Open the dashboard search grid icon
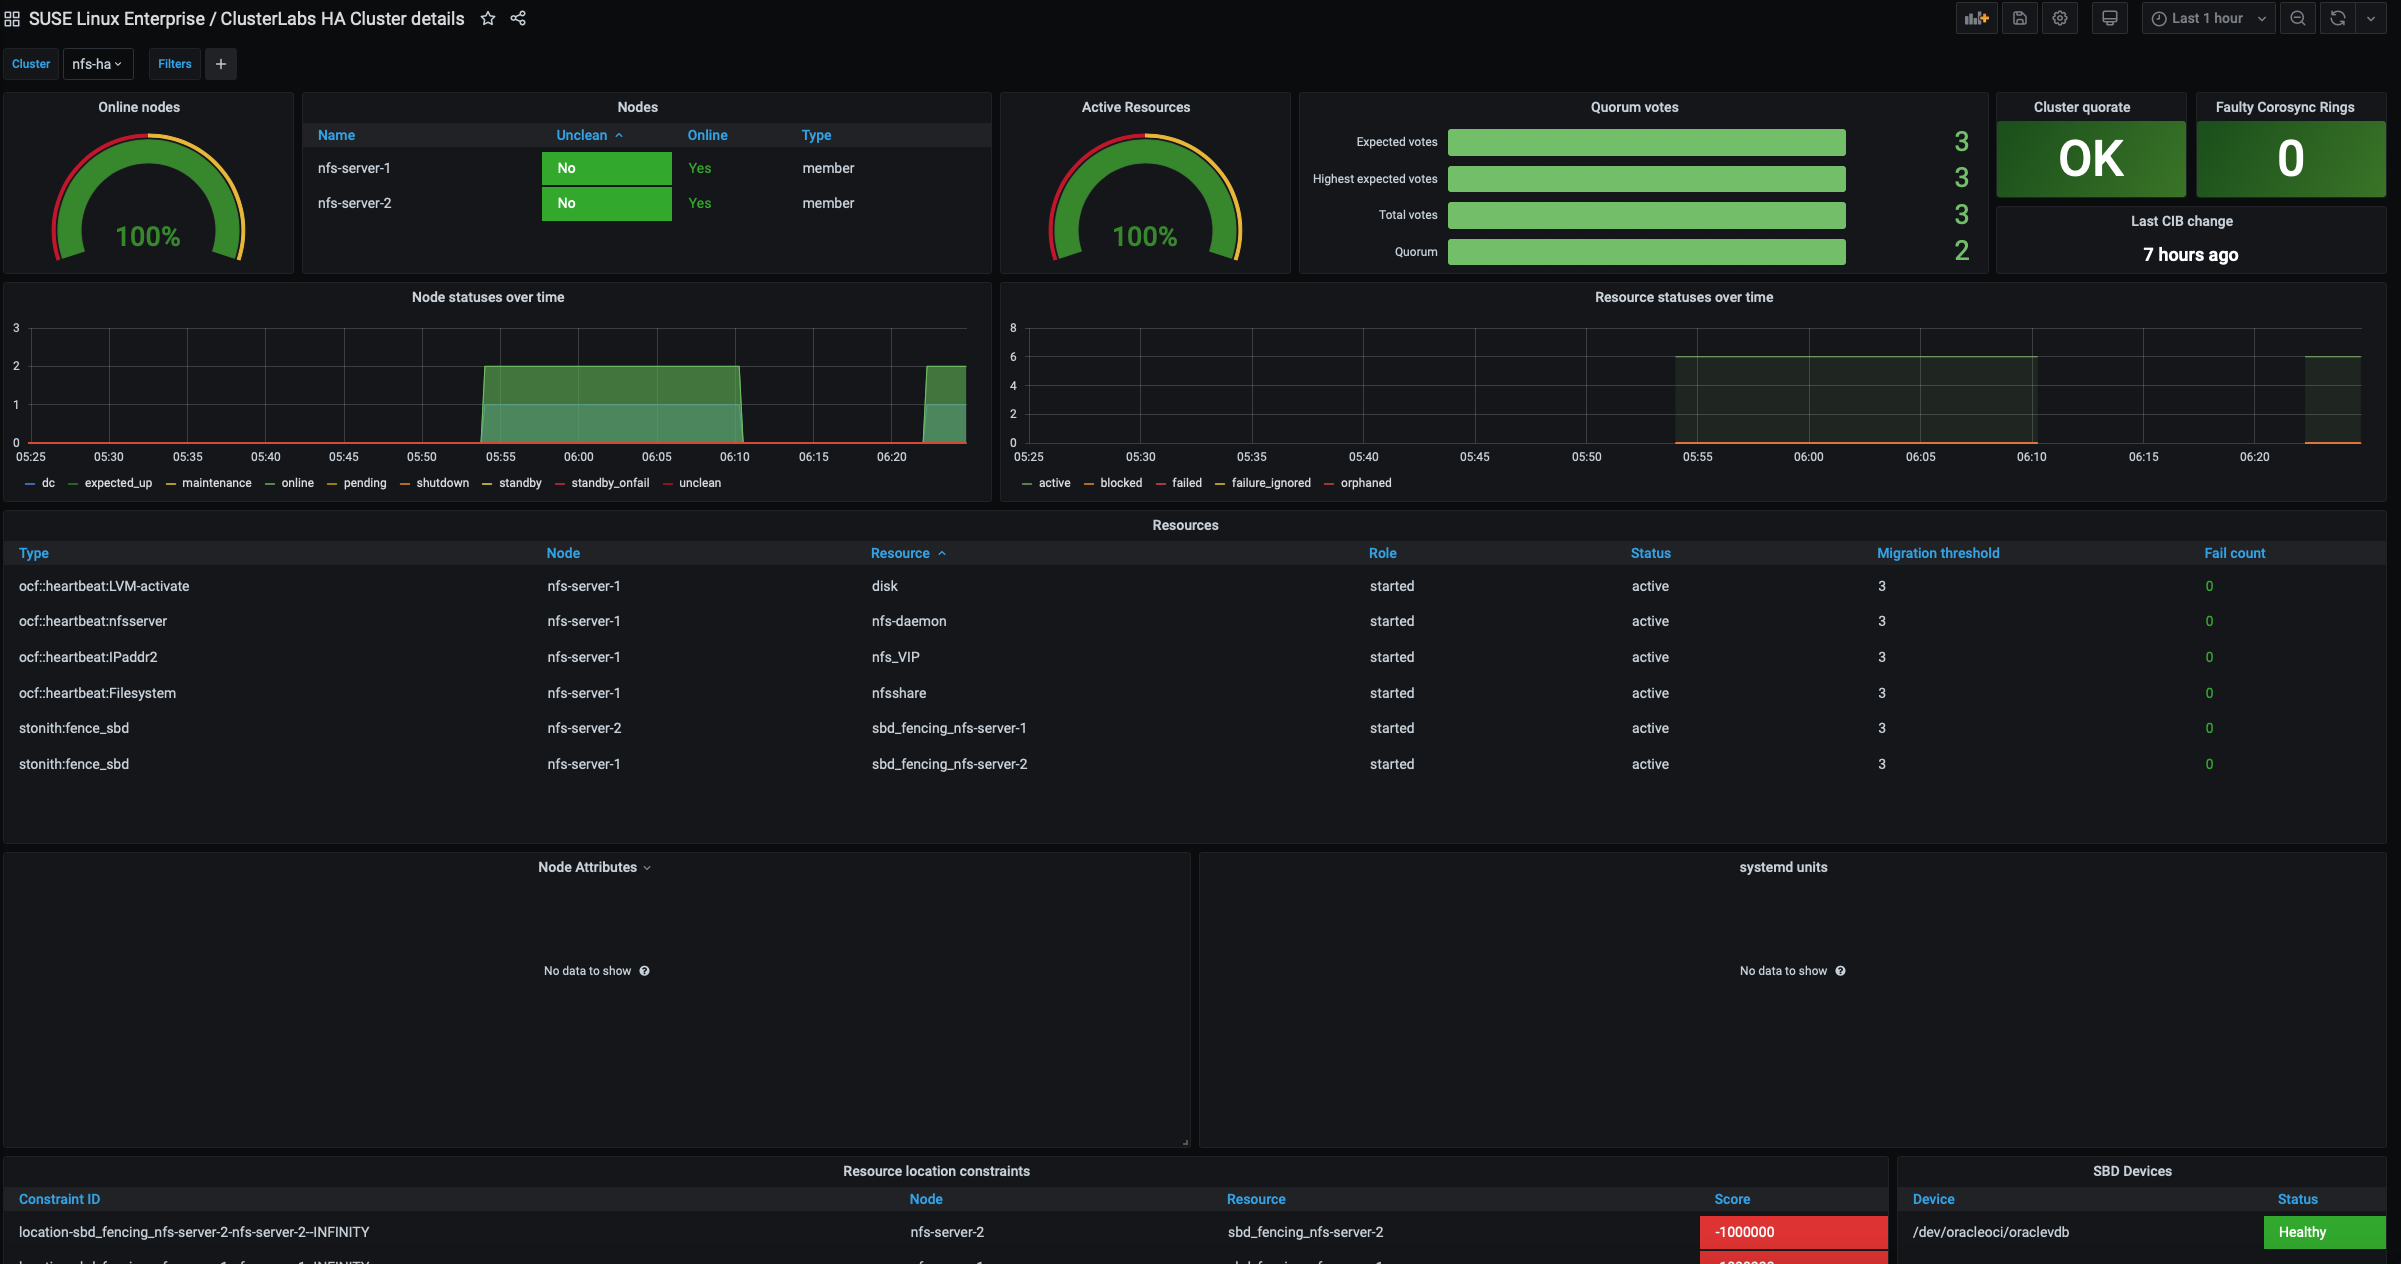The height and width of the screenshot is (1264, 2401). (x=12, y=19)
